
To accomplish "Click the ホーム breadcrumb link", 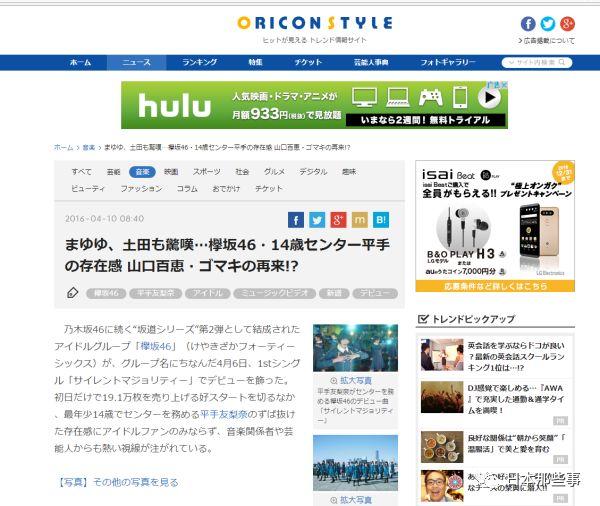I will click(64, 147).
